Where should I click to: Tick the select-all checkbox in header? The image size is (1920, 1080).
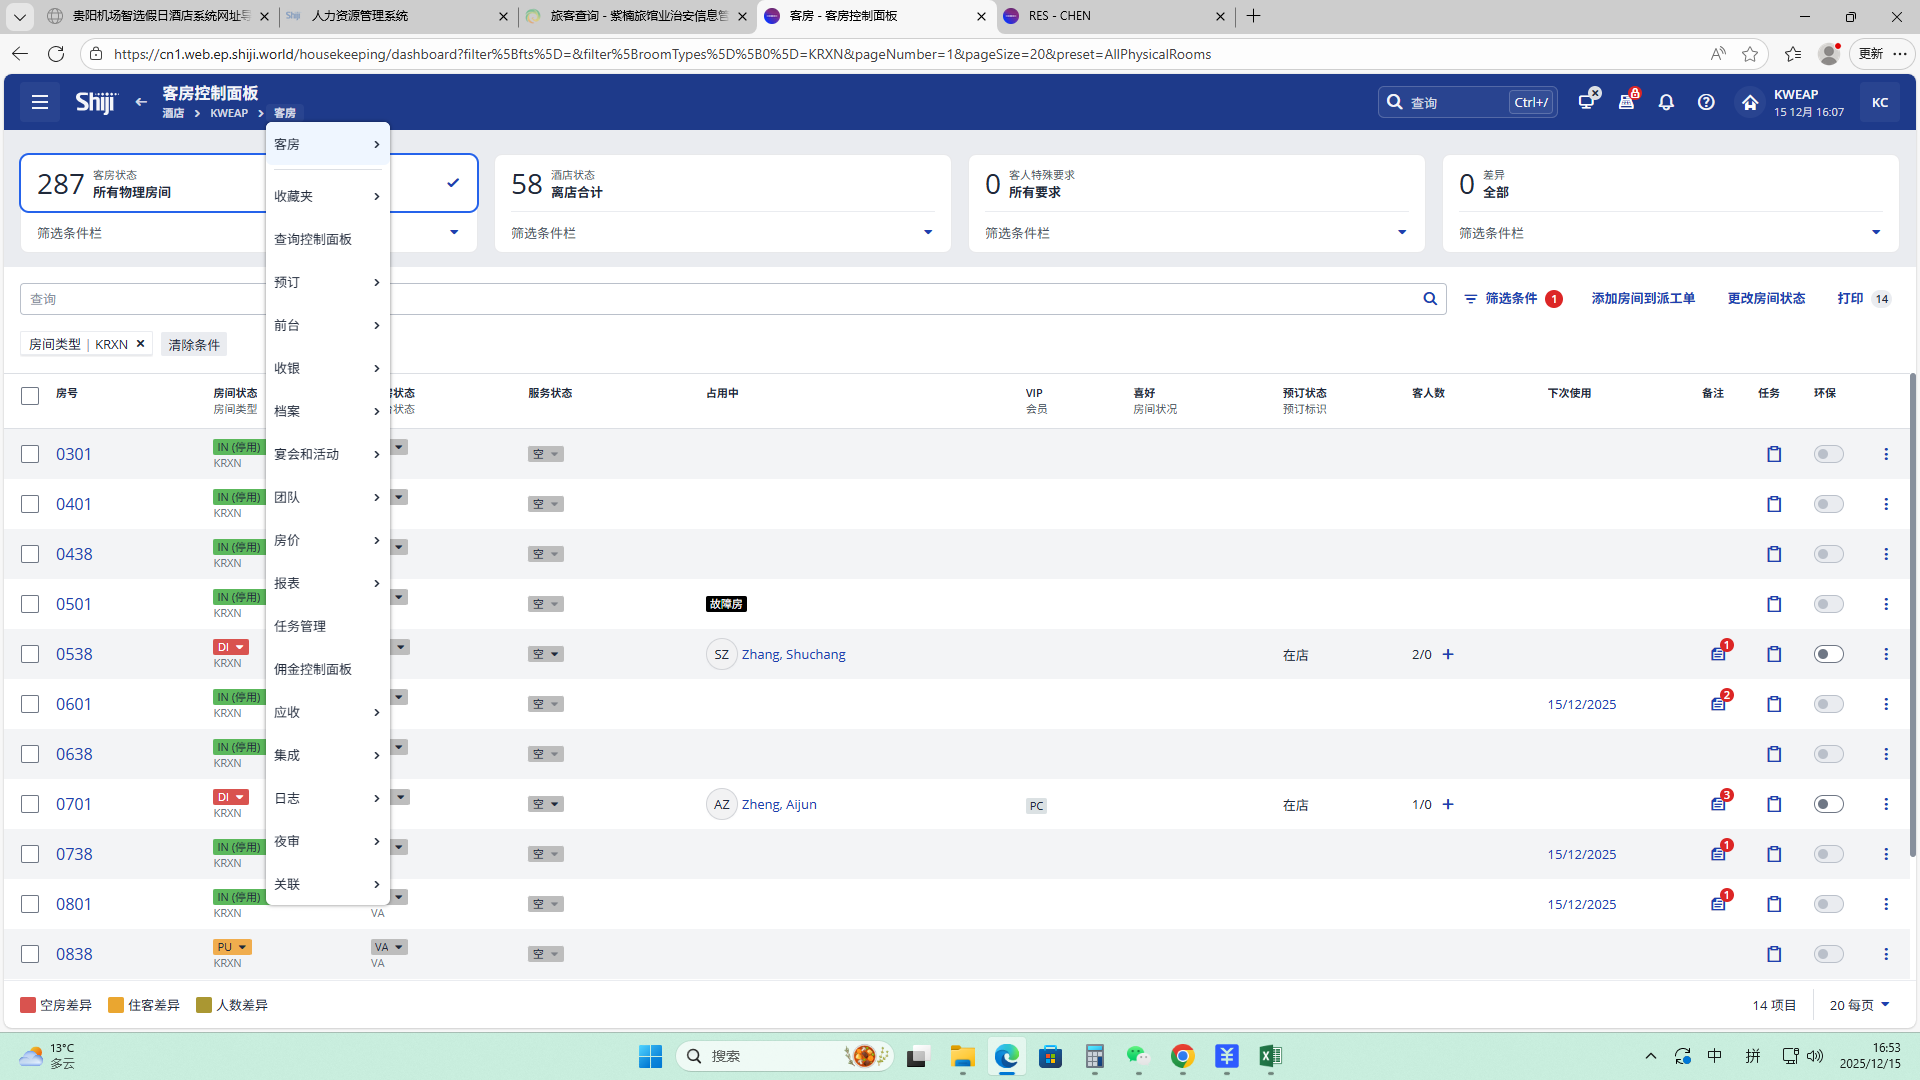30,396
